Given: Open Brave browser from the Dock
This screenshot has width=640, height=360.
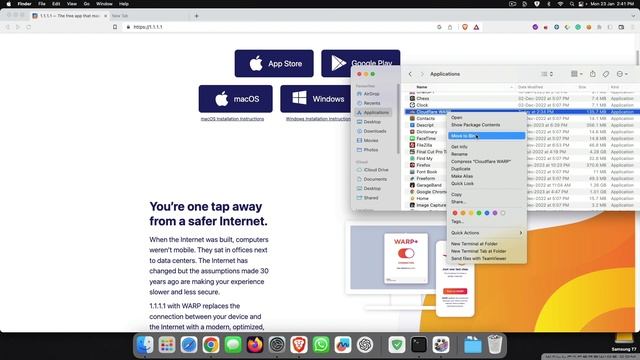Looking at the screenshot, I should pyautogui.click(x=299, y=345).
